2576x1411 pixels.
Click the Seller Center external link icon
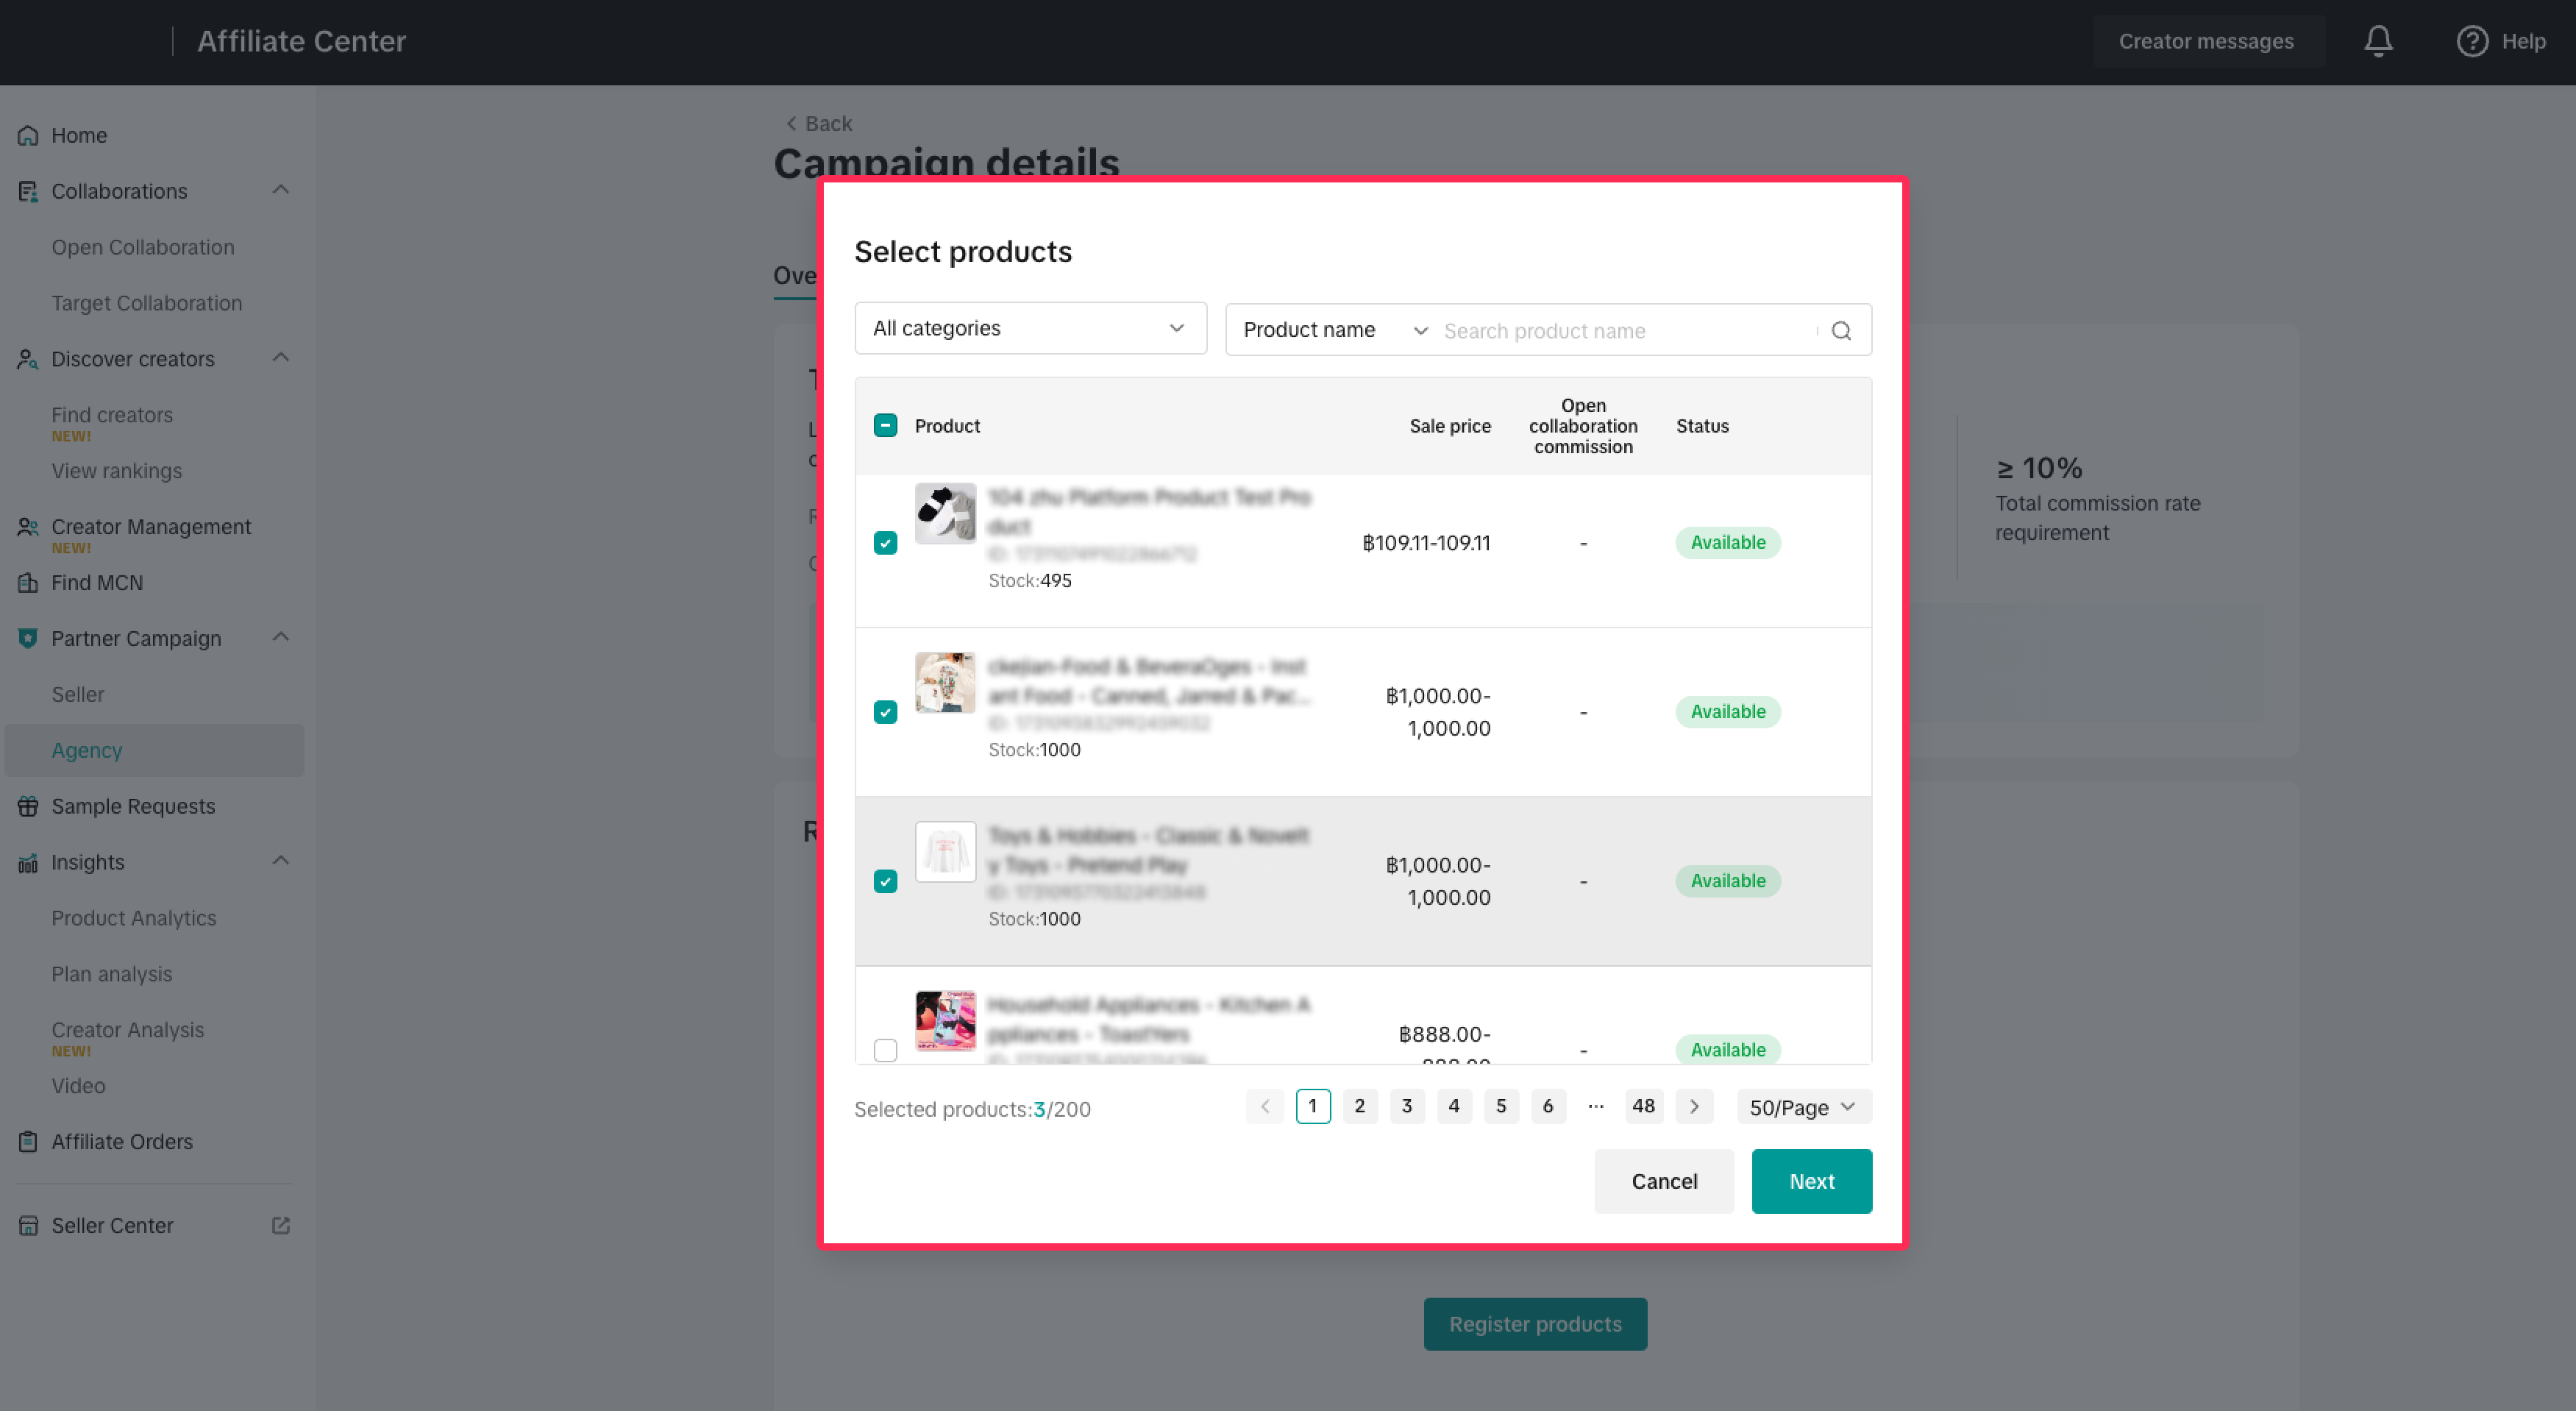point(281,1225)
